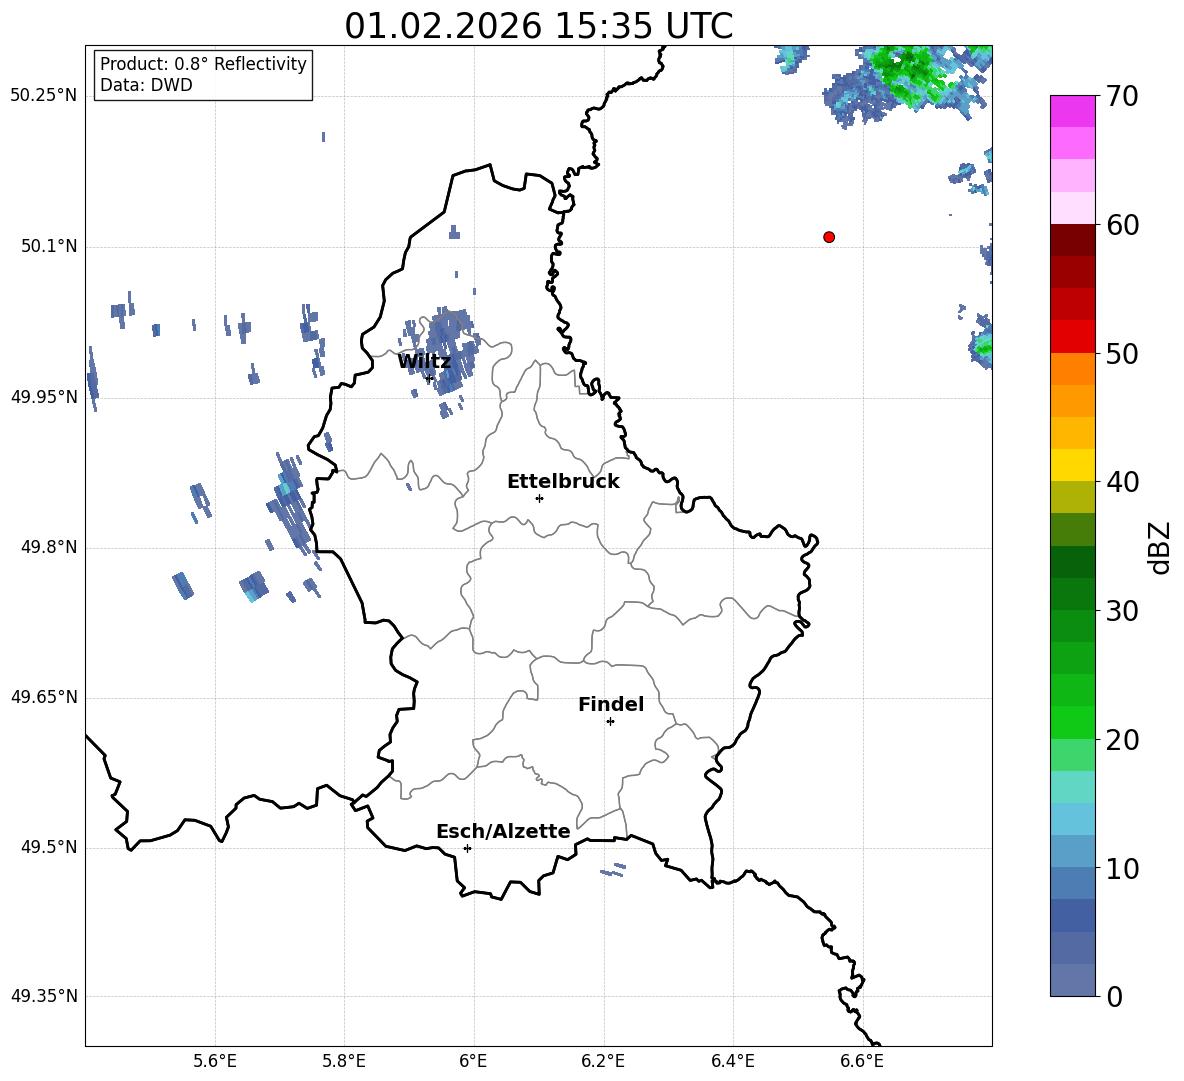
Task: Click the yellow band at 40 dBZ
Action: pos(1072,465)
